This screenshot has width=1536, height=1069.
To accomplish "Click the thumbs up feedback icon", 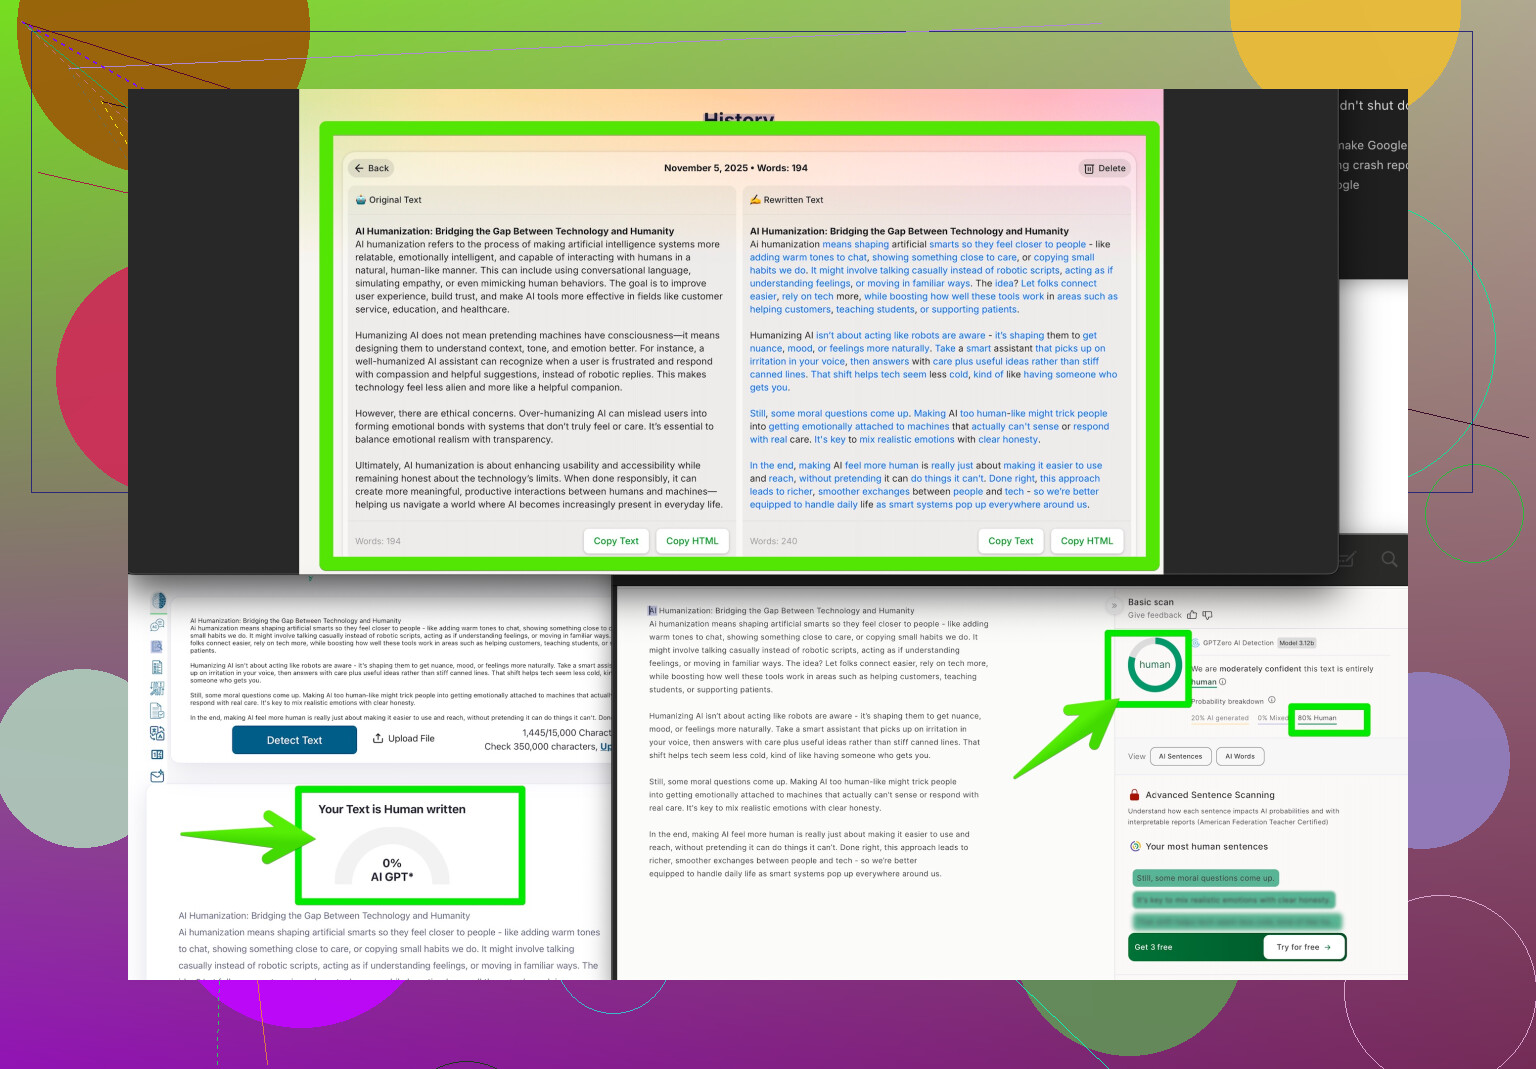I will point(1192,615).
